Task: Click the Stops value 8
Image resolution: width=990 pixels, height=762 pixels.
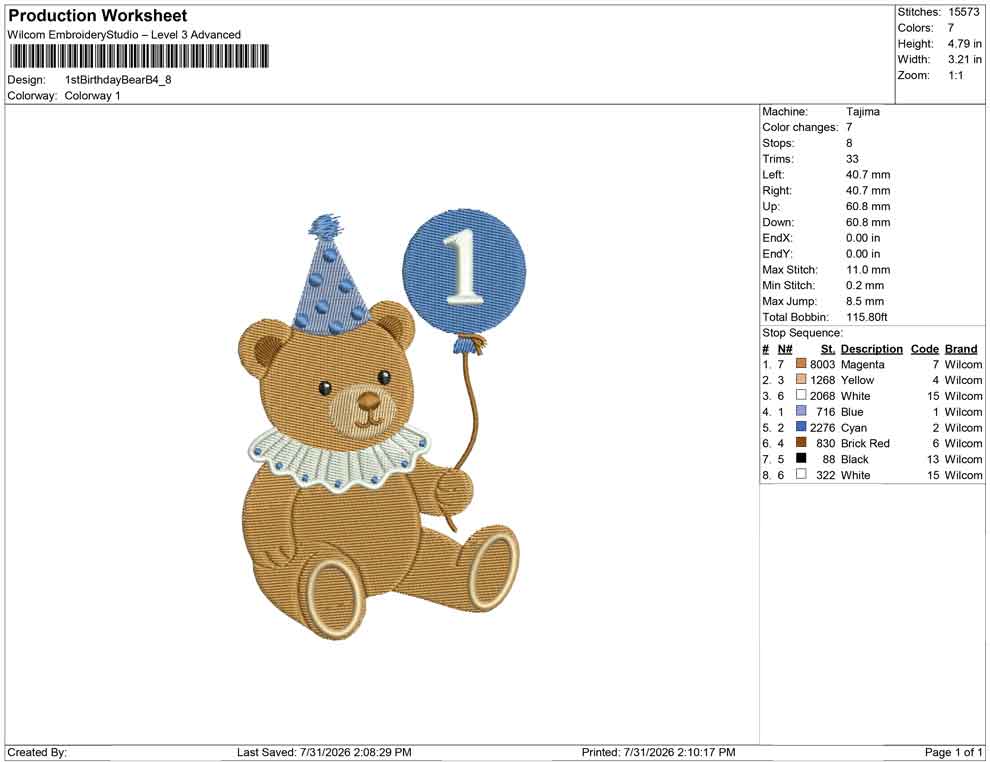Action: (849, 143)
